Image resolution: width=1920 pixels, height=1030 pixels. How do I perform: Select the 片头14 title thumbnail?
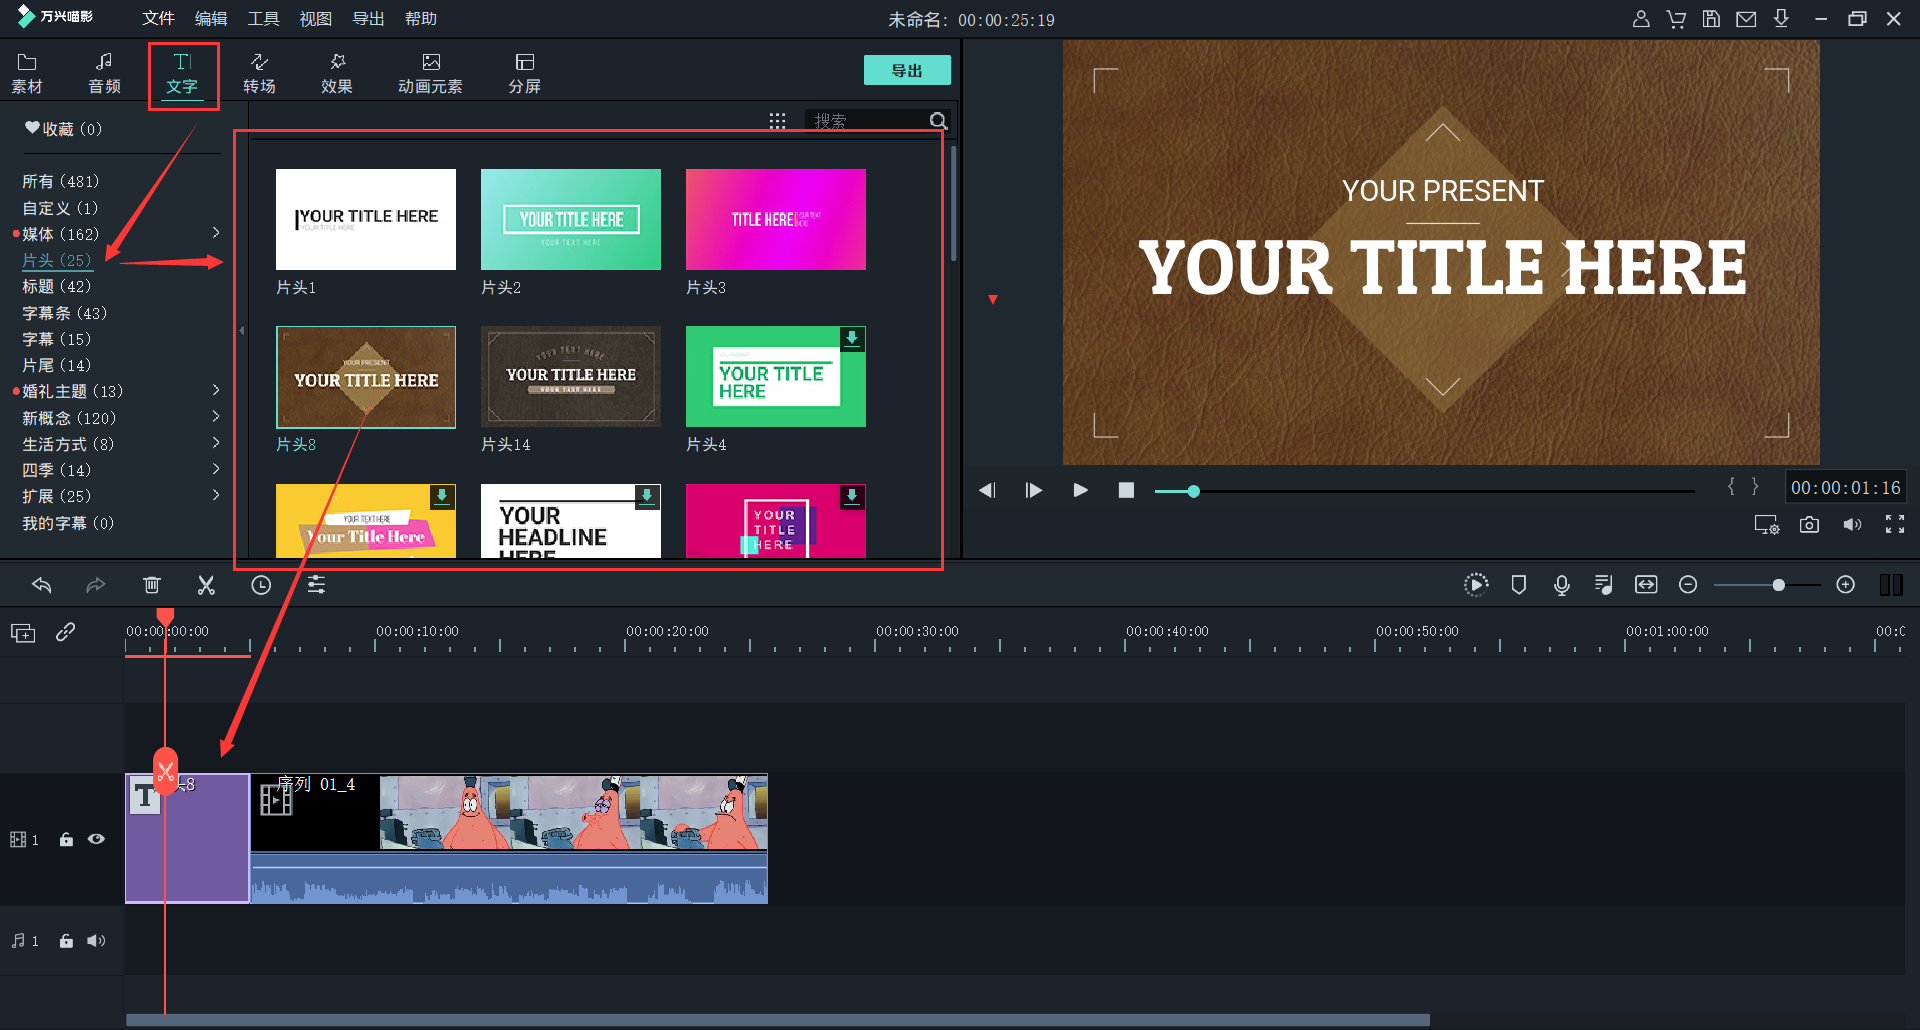tap(570, 377)
